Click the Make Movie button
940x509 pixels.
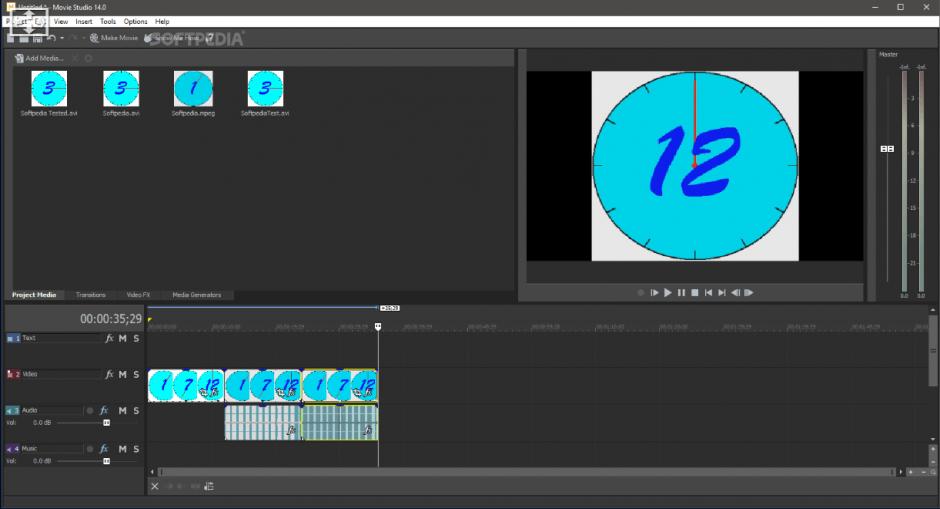[114, 38]
